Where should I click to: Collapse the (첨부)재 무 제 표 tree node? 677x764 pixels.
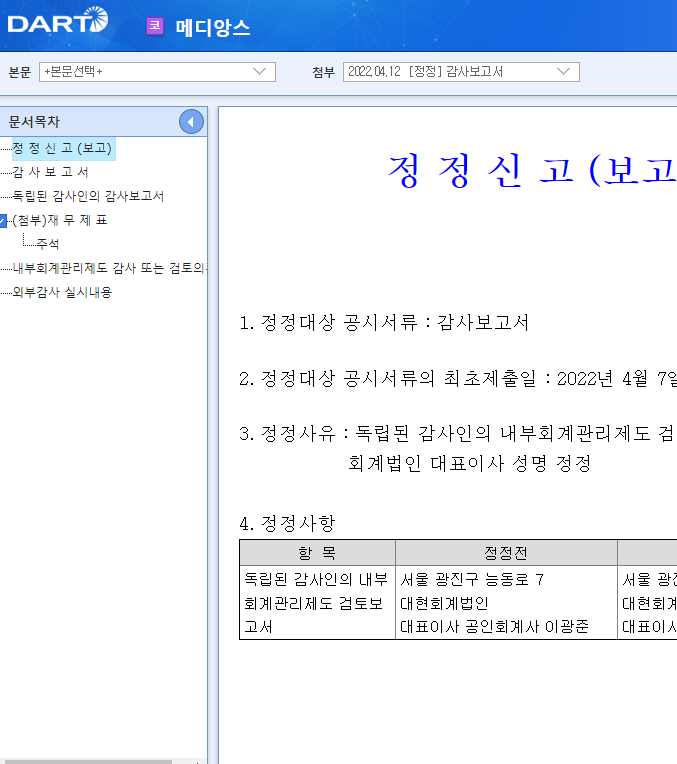3,221
